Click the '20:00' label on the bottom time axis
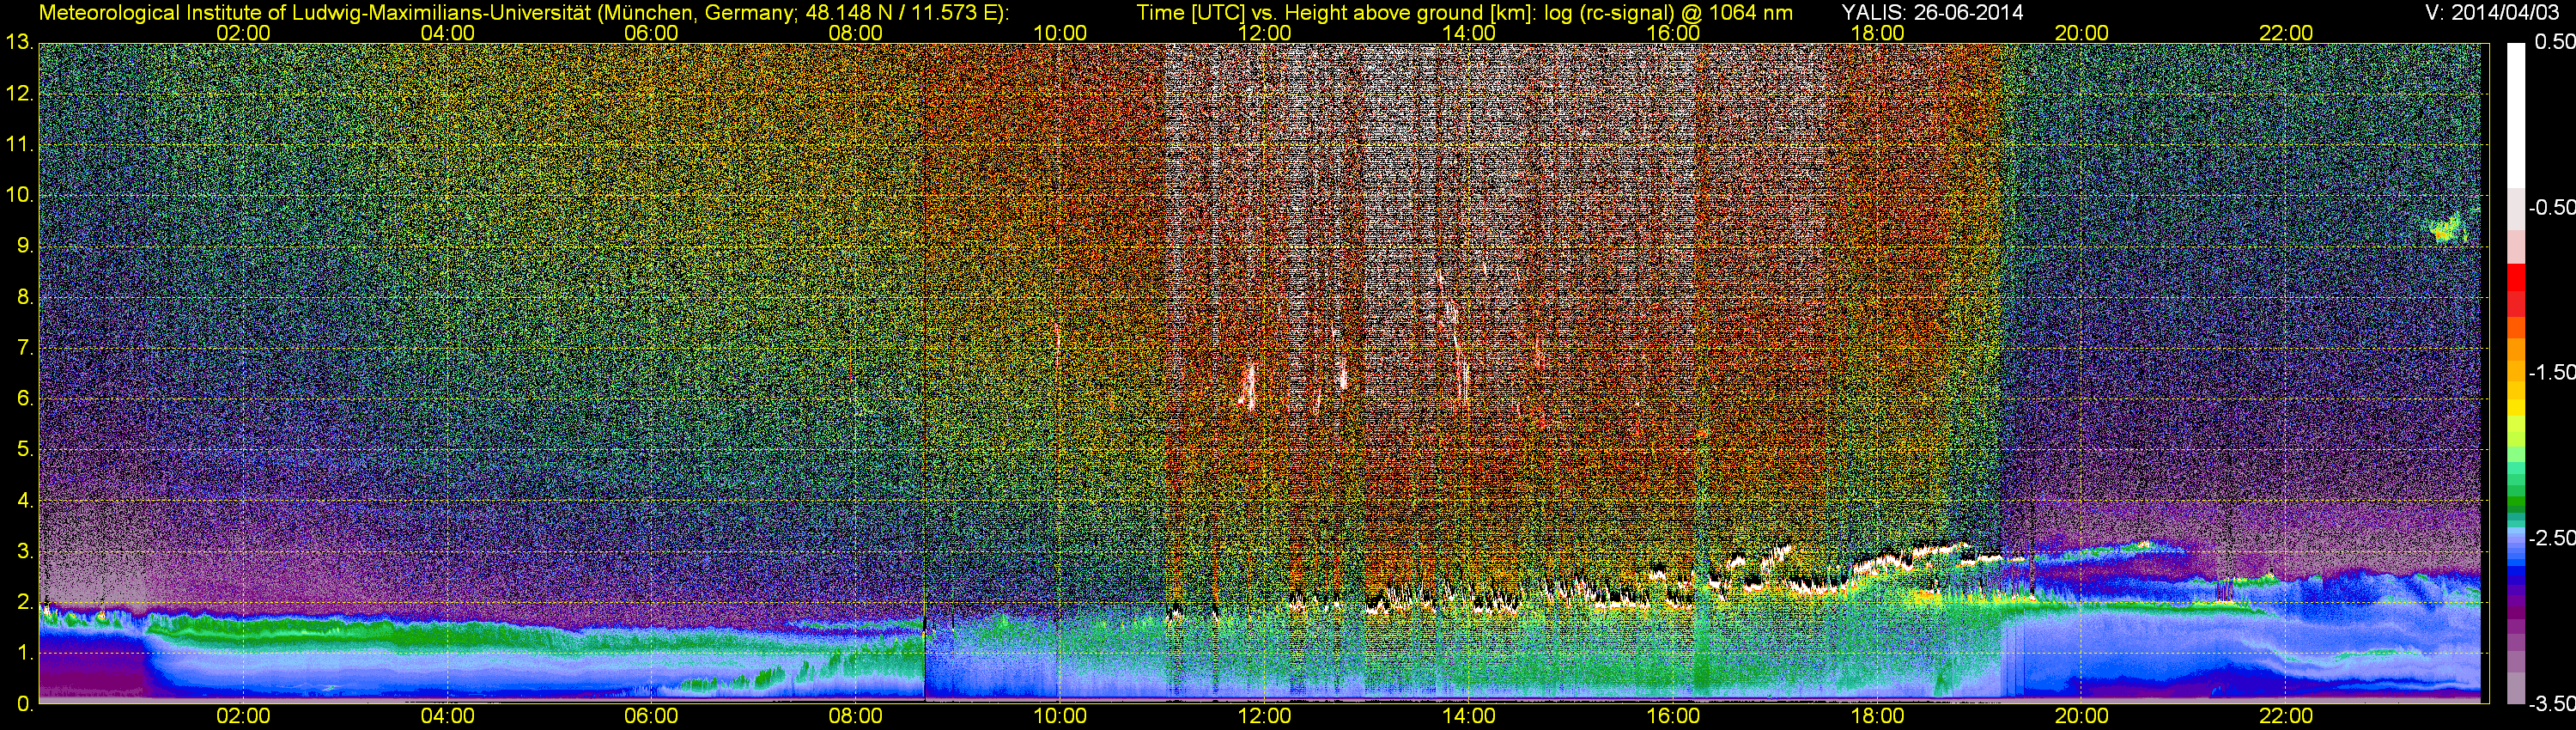Image resolution: width=2576 pixels, height=730 pixels. (x=2082, y=716)
